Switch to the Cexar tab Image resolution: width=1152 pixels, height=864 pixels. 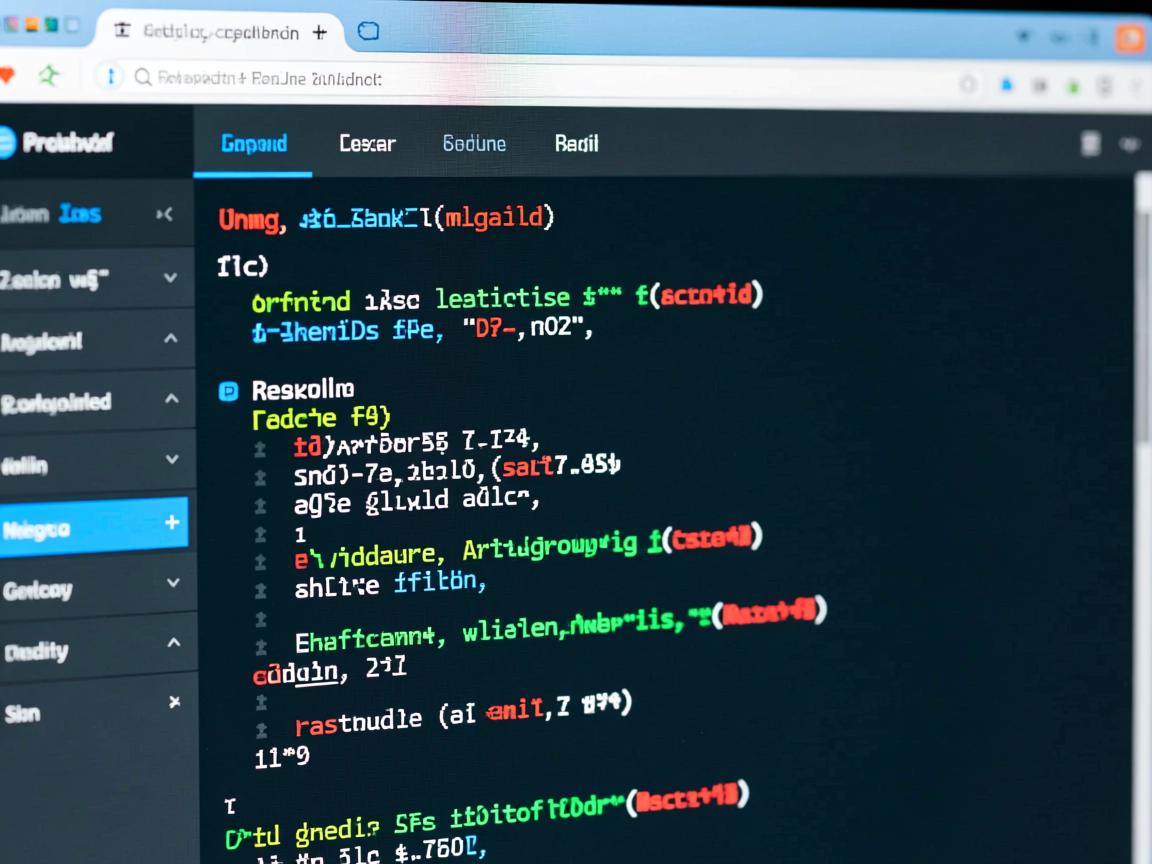367,144
